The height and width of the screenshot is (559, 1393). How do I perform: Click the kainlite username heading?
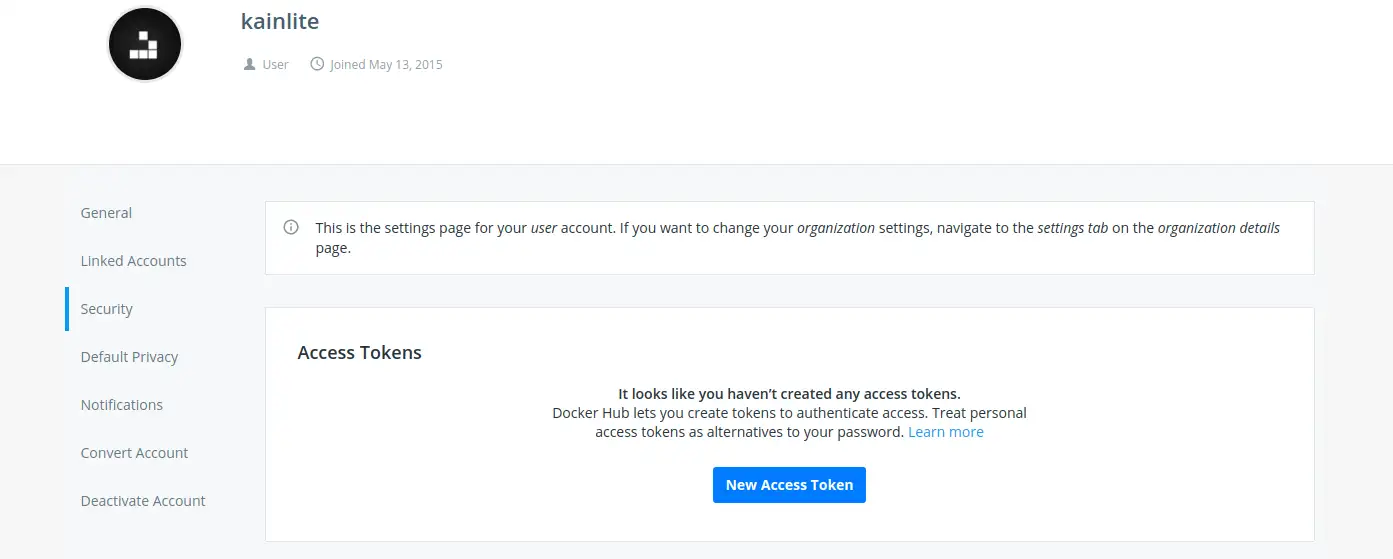tap(280, 20)
